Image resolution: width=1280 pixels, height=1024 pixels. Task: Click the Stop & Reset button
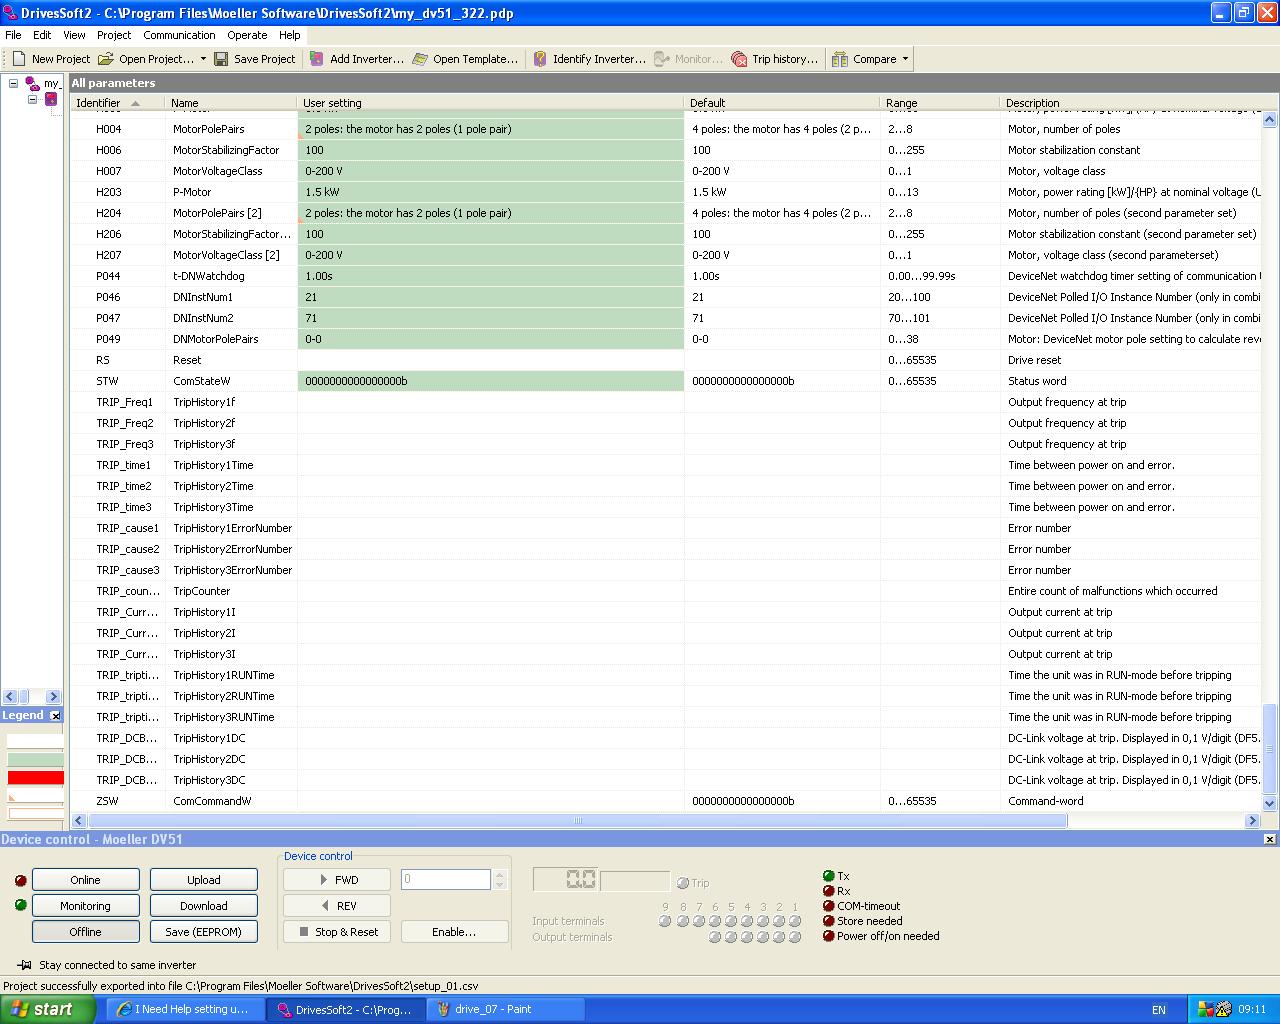(337, 932)
